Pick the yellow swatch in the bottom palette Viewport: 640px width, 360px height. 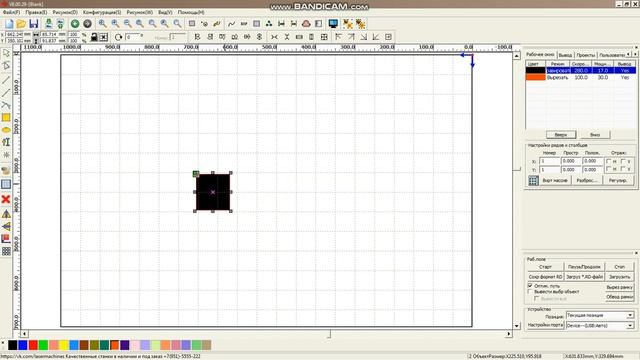tap(64, 345)
